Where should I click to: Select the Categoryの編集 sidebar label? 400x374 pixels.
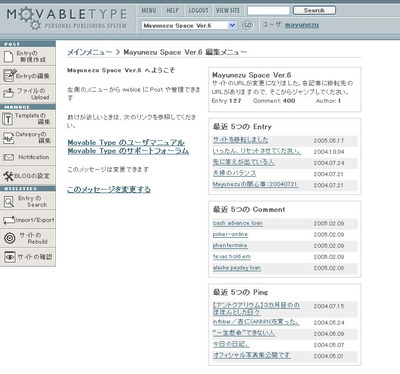[33, 137]
